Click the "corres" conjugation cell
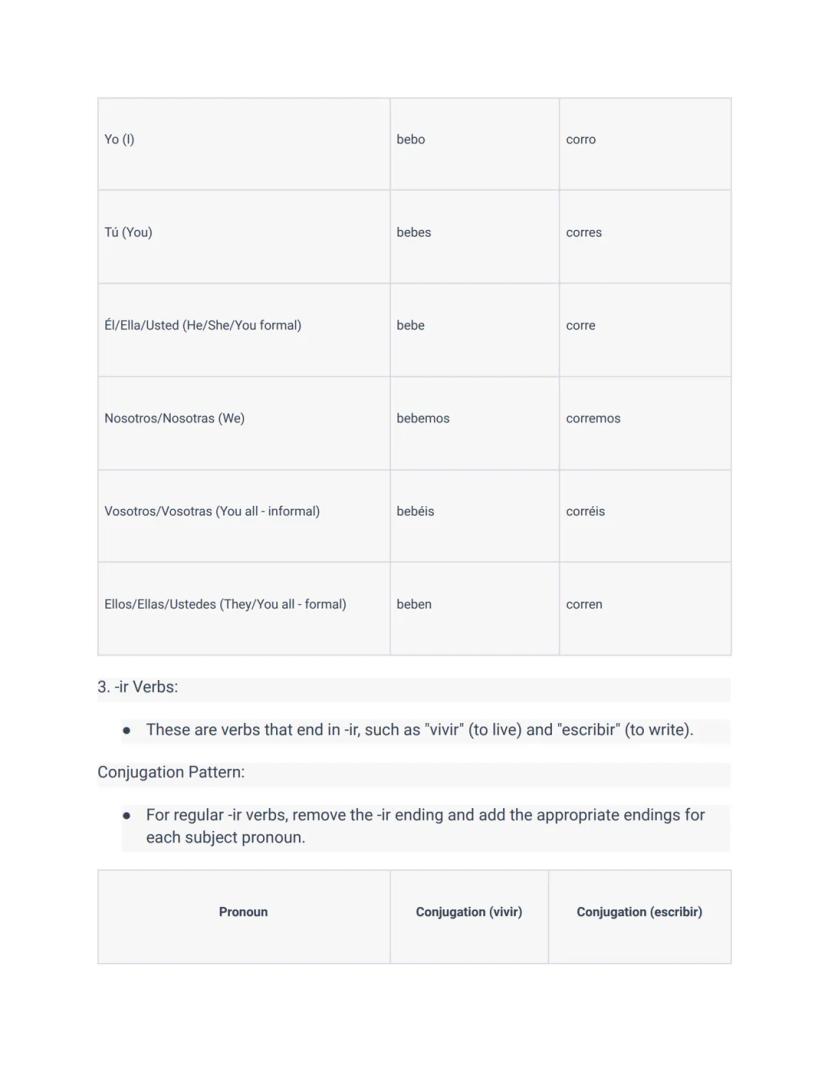The height and width of the screenshot is (1071, 828). (584, 233)
